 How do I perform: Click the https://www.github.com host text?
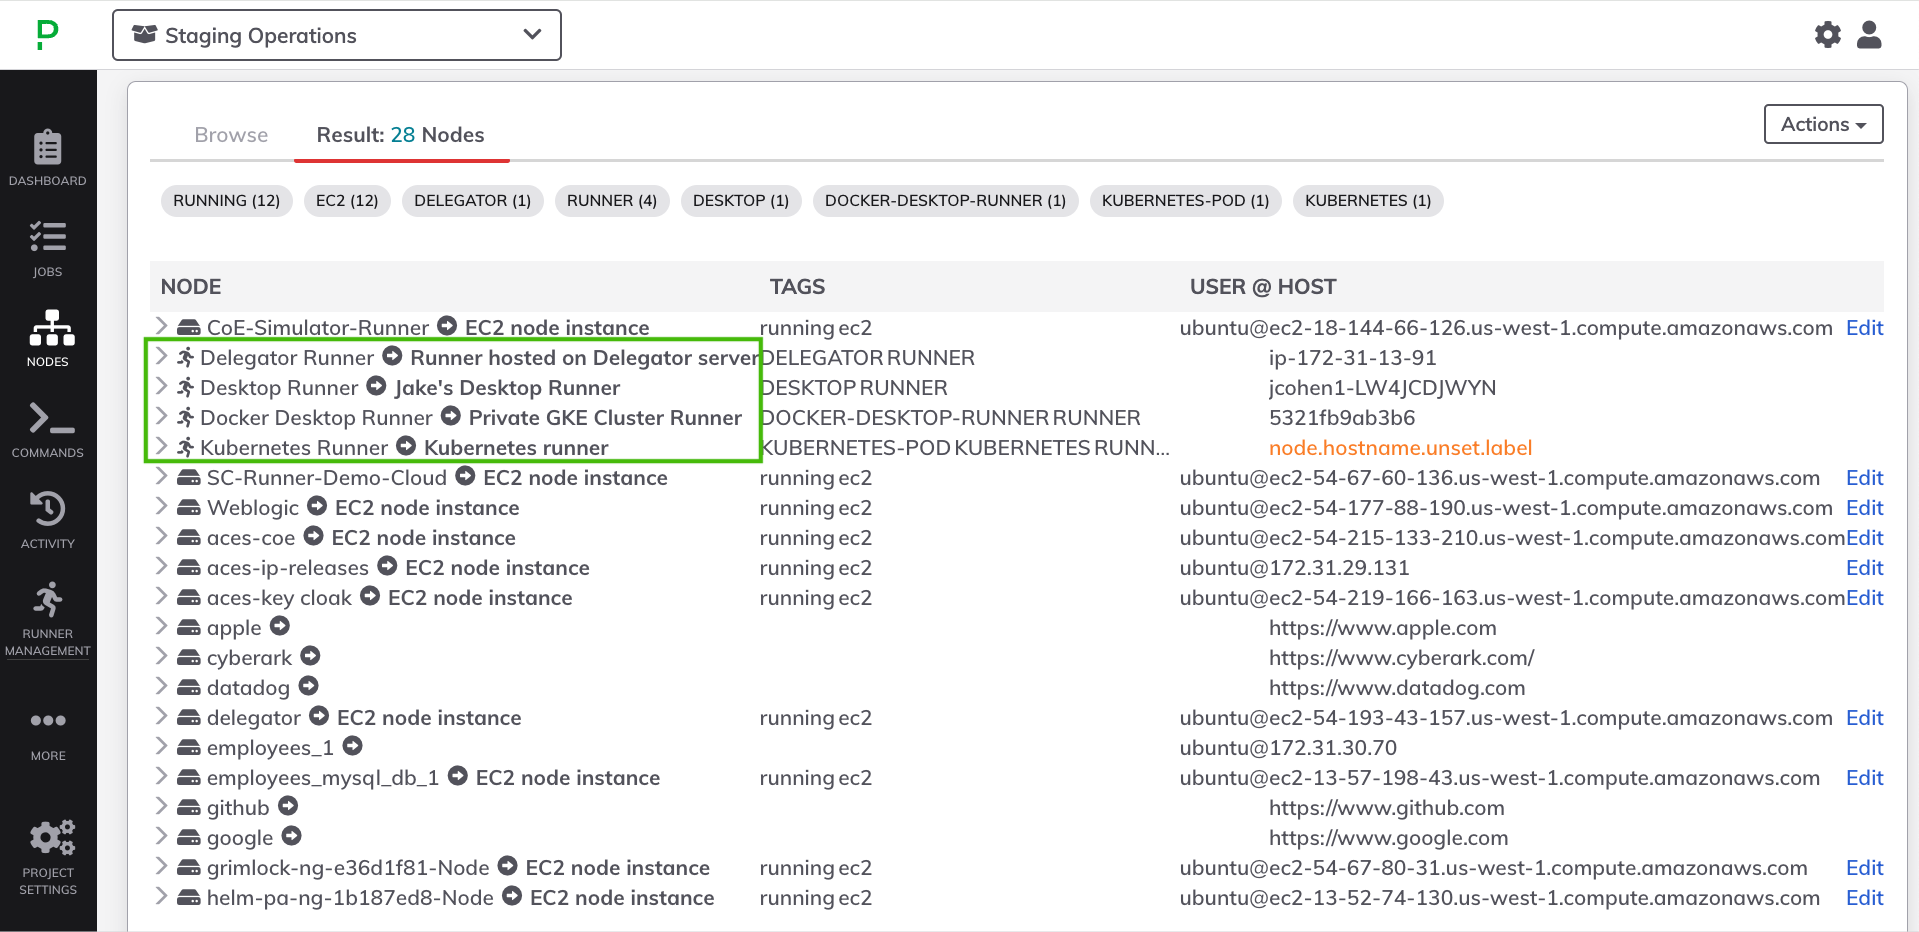(x=1386, y=808)
